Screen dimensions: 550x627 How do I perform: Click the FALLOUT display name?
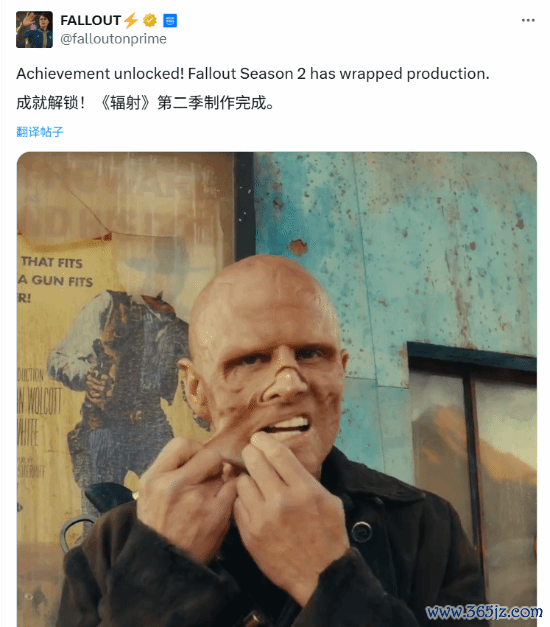click(90, 20)
